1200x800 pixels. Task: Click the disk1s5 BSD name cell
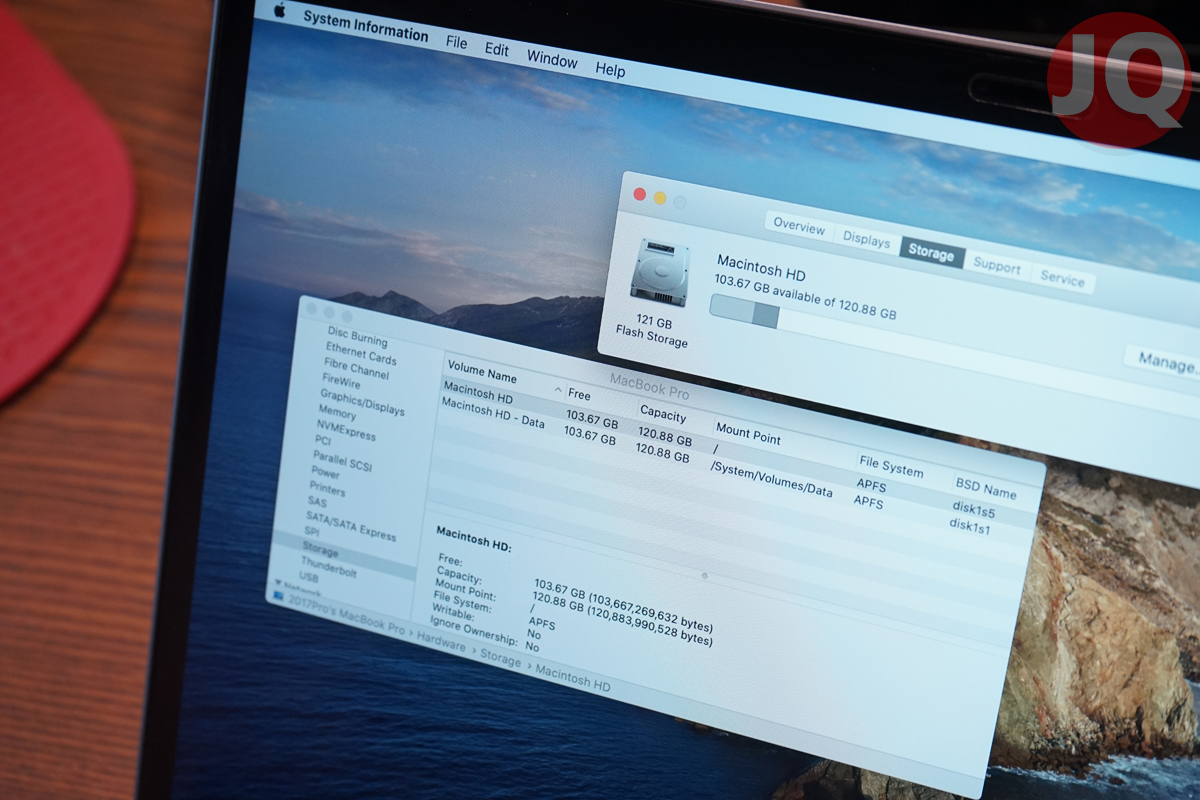coord(973,510)
